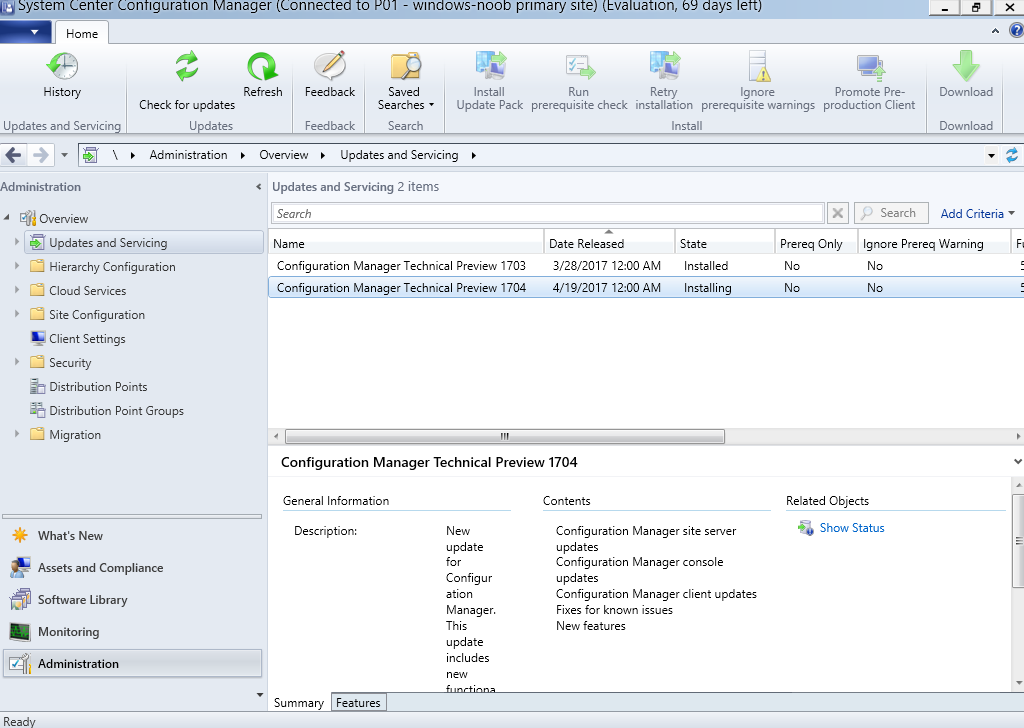Click Retry installation icon
Screen dimensions: 1024x728
point(664,67)
